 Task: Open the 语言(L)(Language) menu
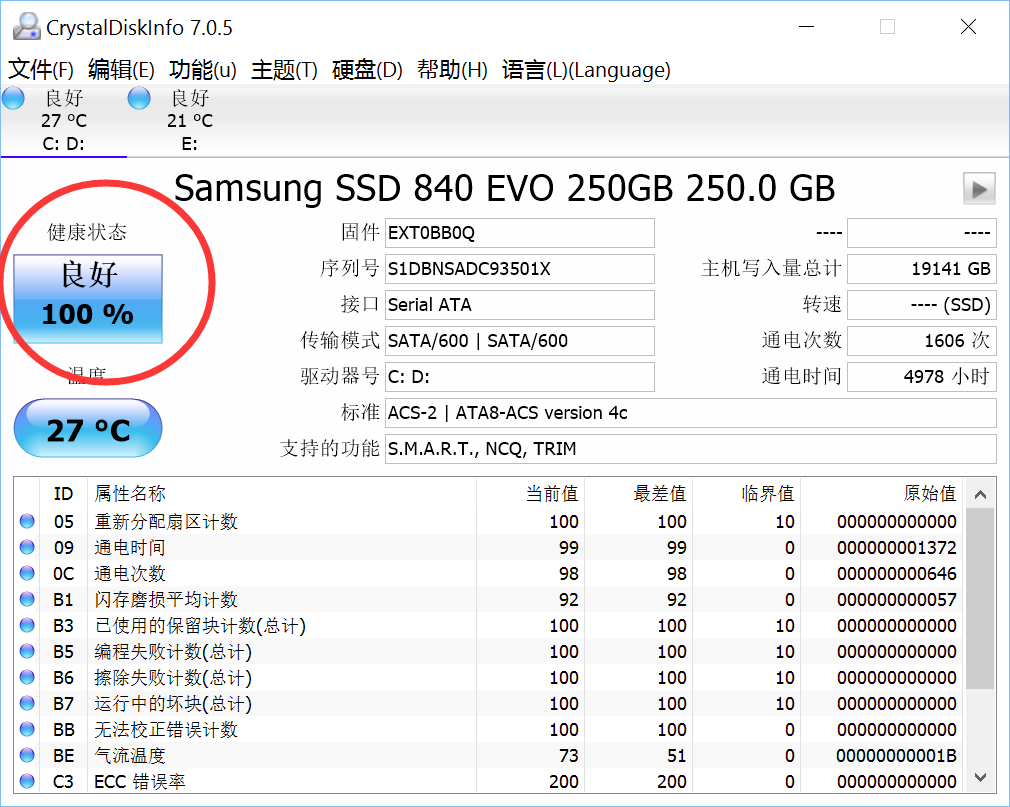pyautogui.click(x=586, y=70)
